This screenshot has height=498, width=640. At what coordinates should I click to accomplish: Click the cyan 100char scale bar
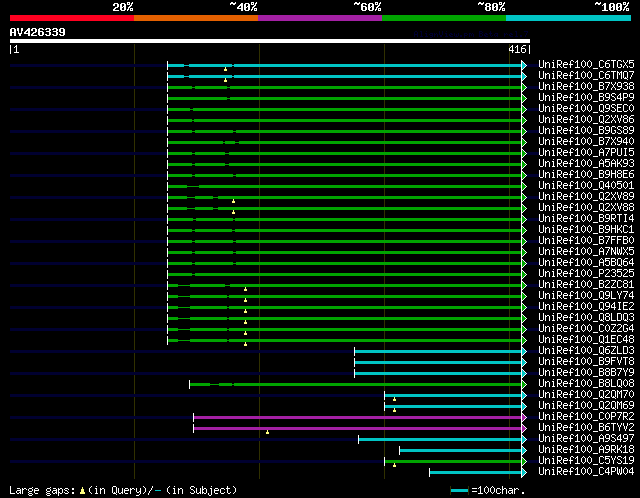tap(459, 490)
